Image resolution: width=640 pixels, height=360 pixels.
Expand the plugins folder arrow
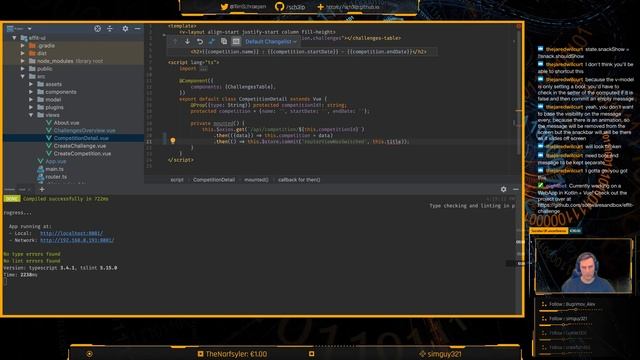tap(31, 107)
